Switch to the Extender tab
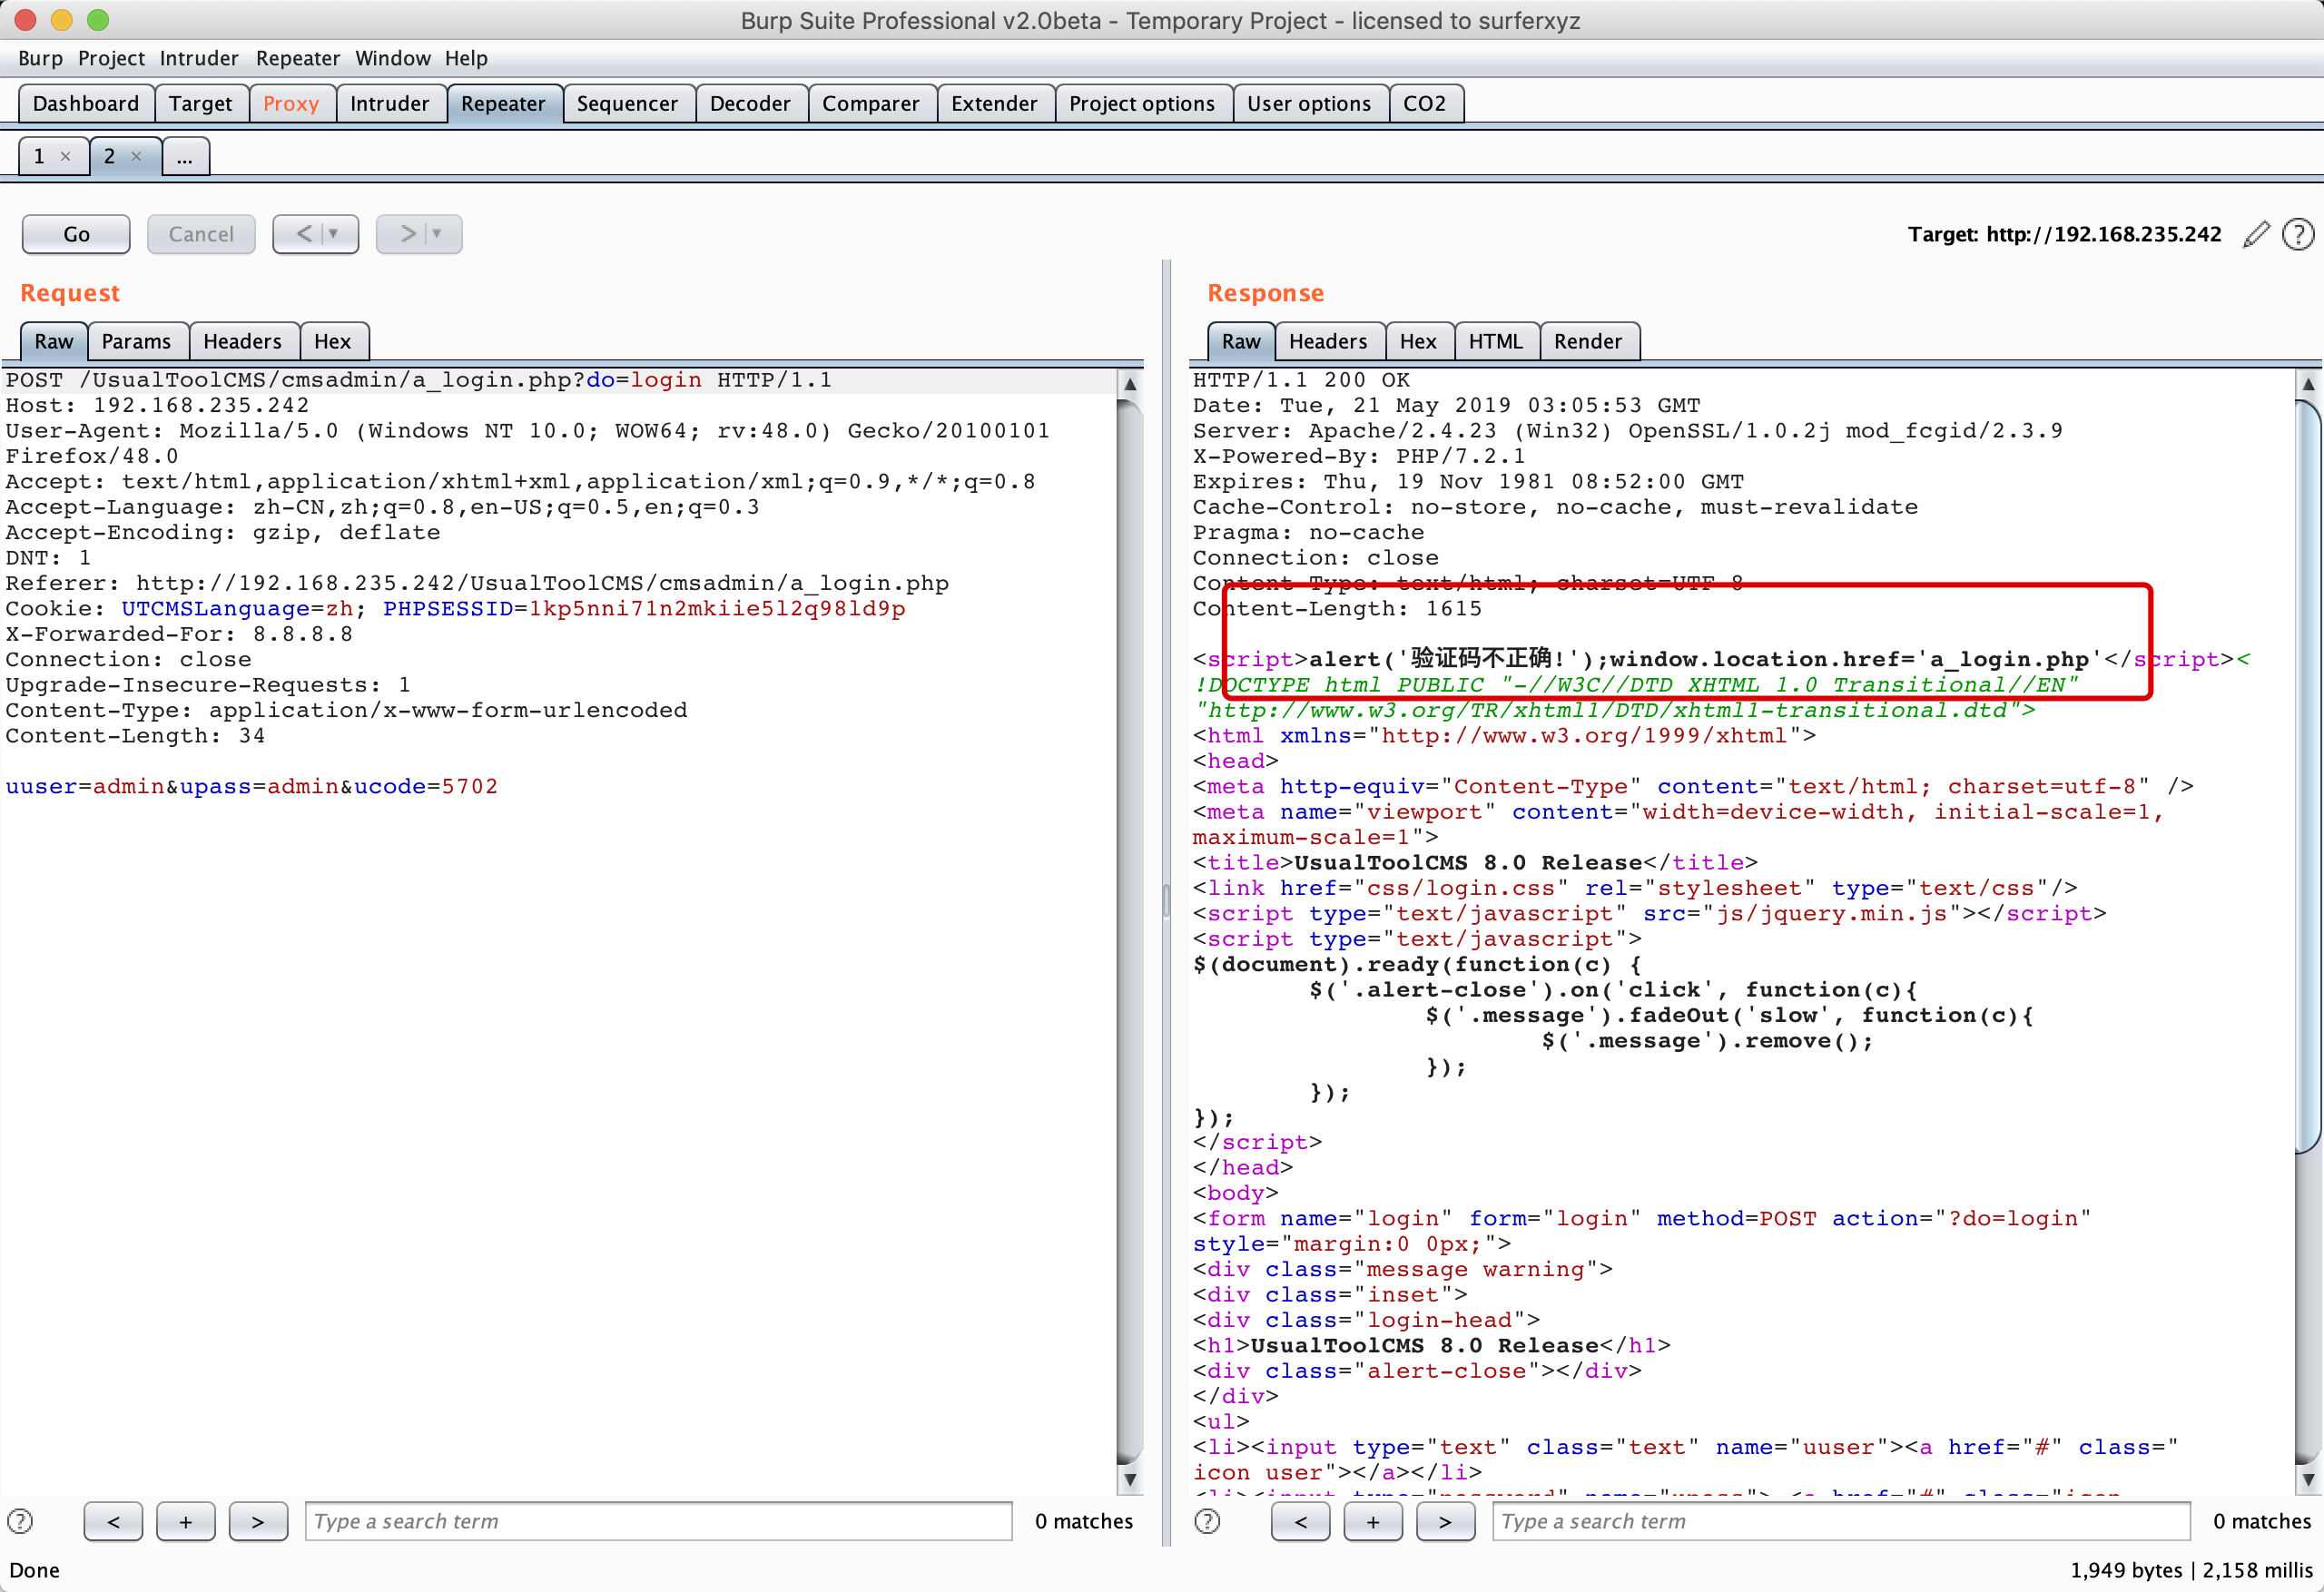The image size is (2324, 1592). click(994, 104)
